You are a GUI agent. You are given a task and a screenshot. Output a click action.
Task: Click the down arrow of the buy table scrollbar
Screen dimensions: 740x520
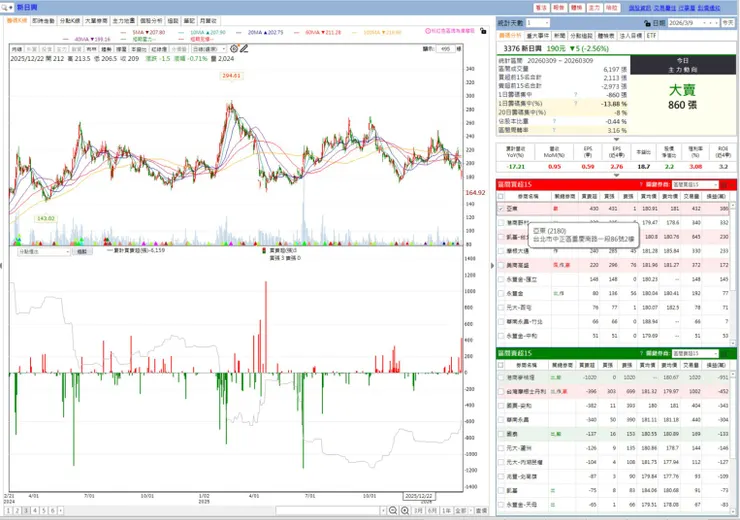733,343
